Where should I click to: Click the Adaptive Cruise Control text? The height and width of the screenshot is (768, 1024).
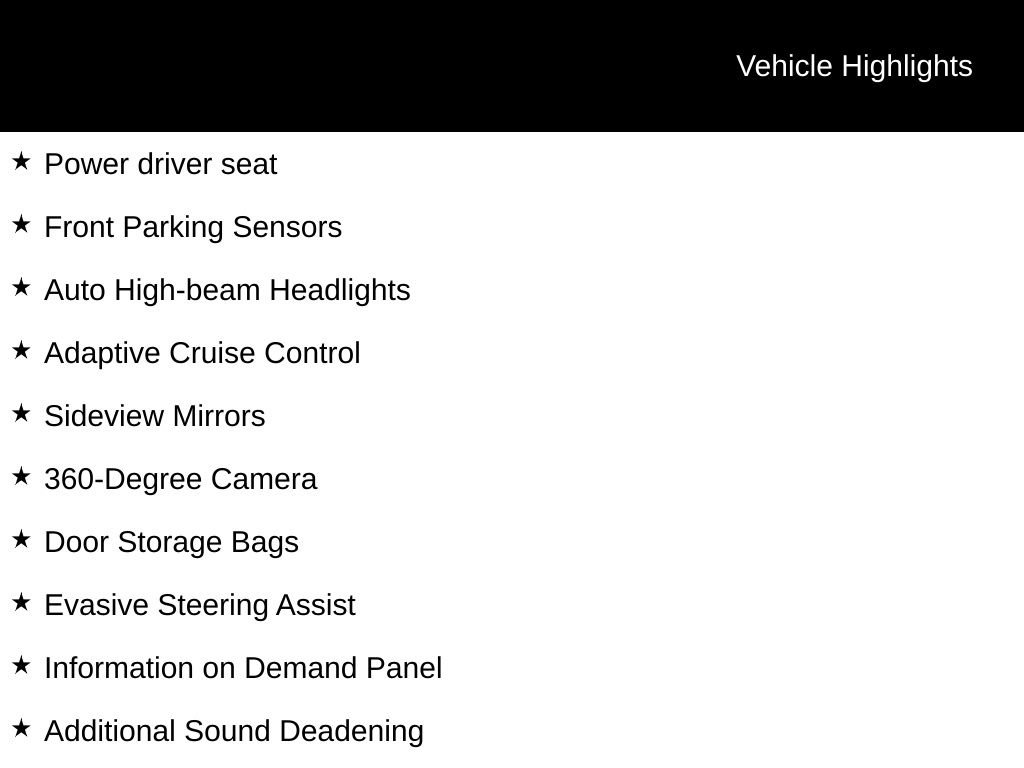pyautogui.click(x=202, y=353)
